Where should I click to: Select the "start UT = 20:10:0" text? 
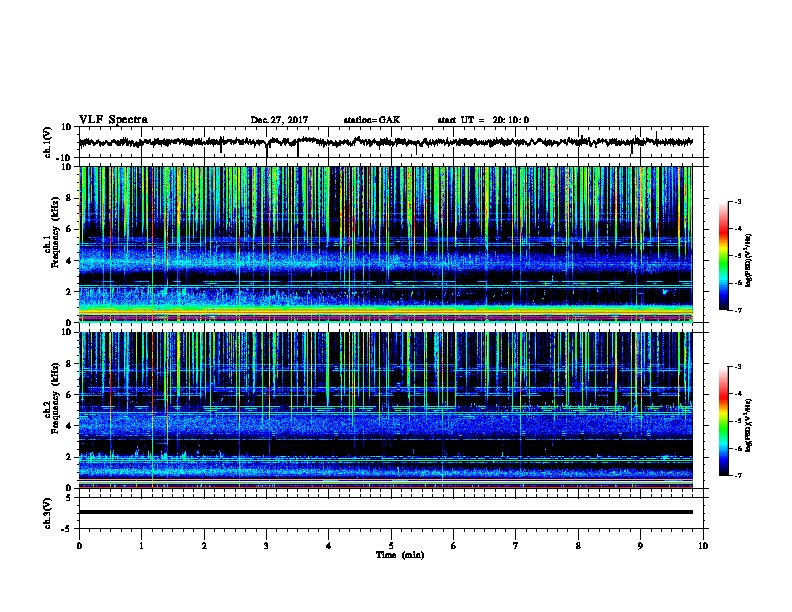point(483,120)
